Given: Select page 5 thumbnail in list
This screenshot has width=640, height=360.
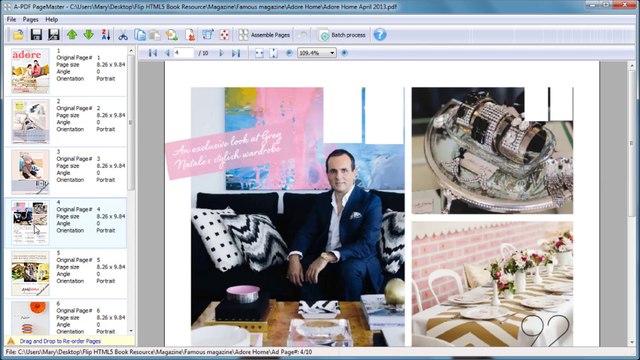Looking at the screenshot, I should tap(30, 273).
